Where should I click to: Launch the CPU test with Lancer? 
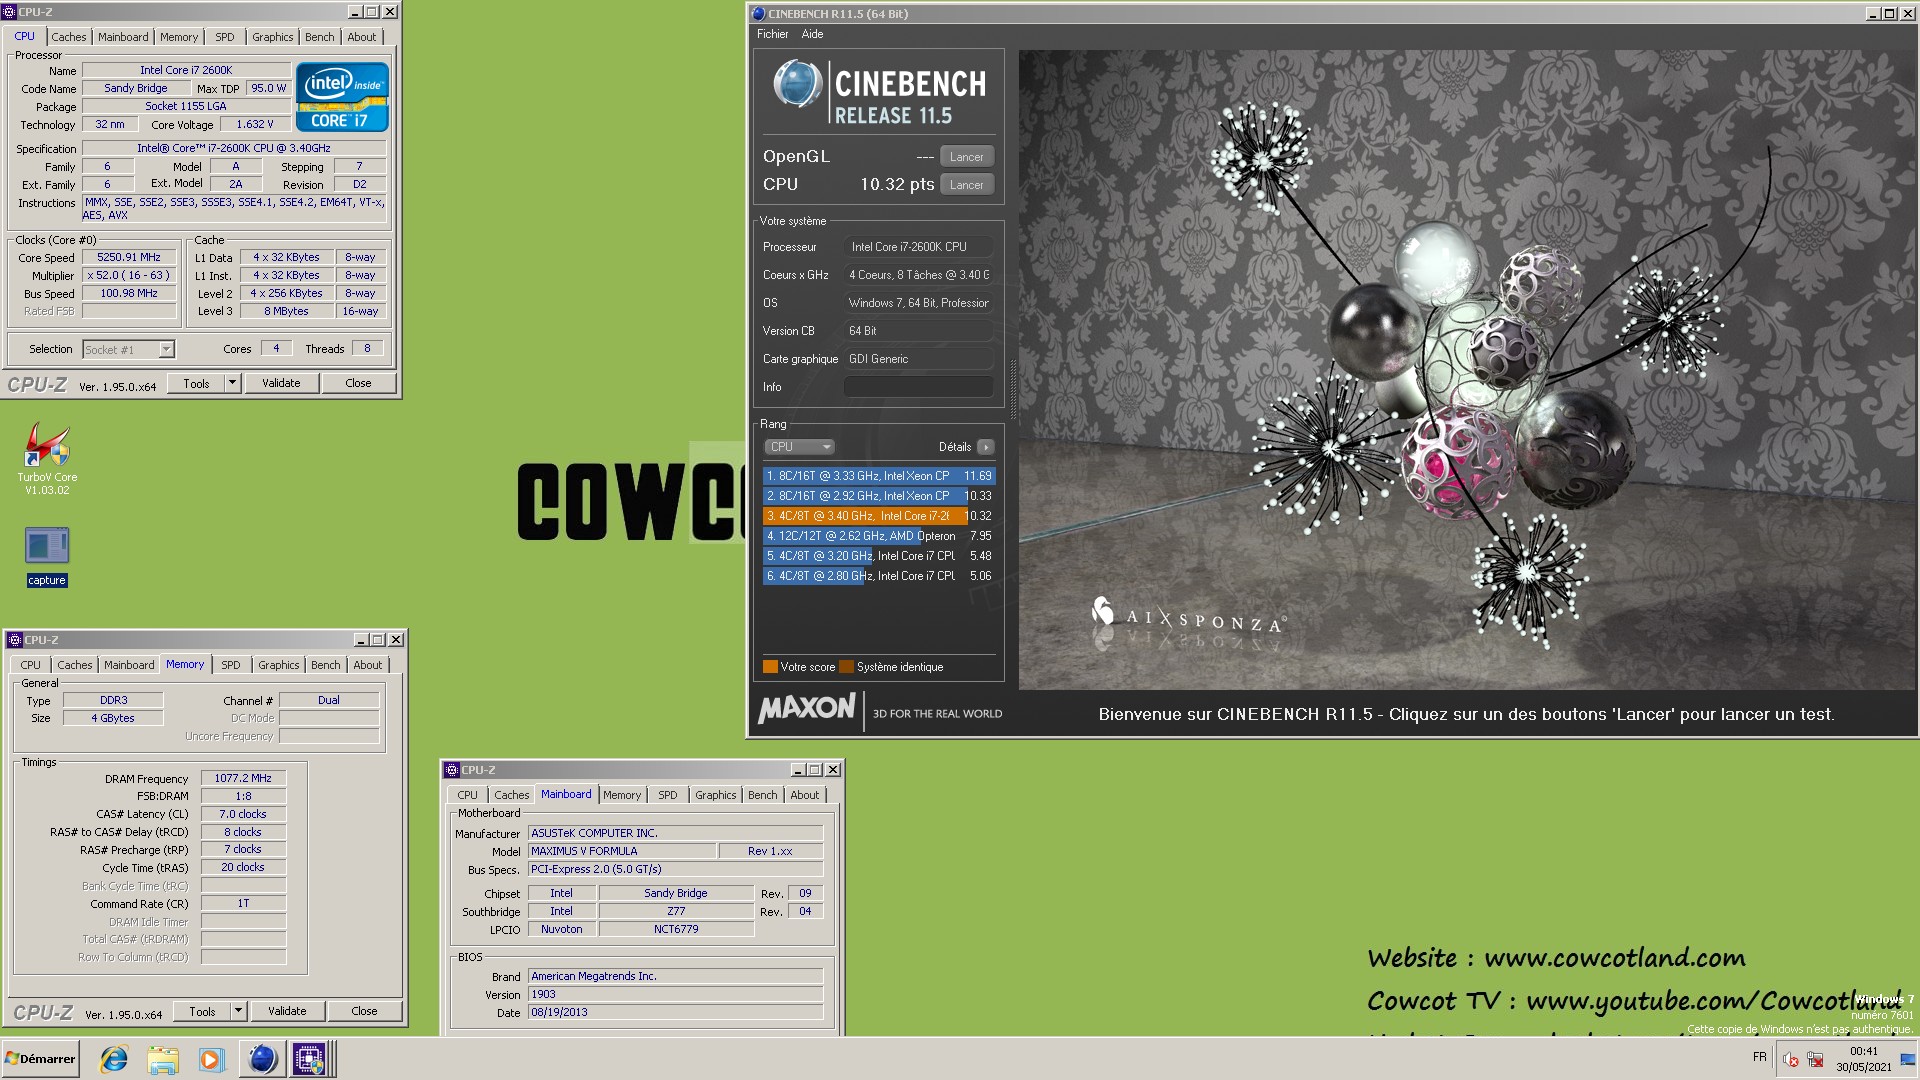966,185
